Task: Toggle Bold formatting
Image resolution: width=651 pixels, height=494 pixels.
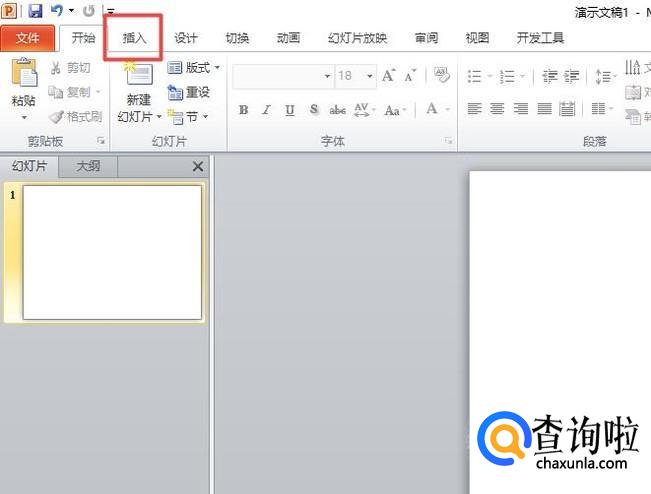Action: [x=244, y=110]
